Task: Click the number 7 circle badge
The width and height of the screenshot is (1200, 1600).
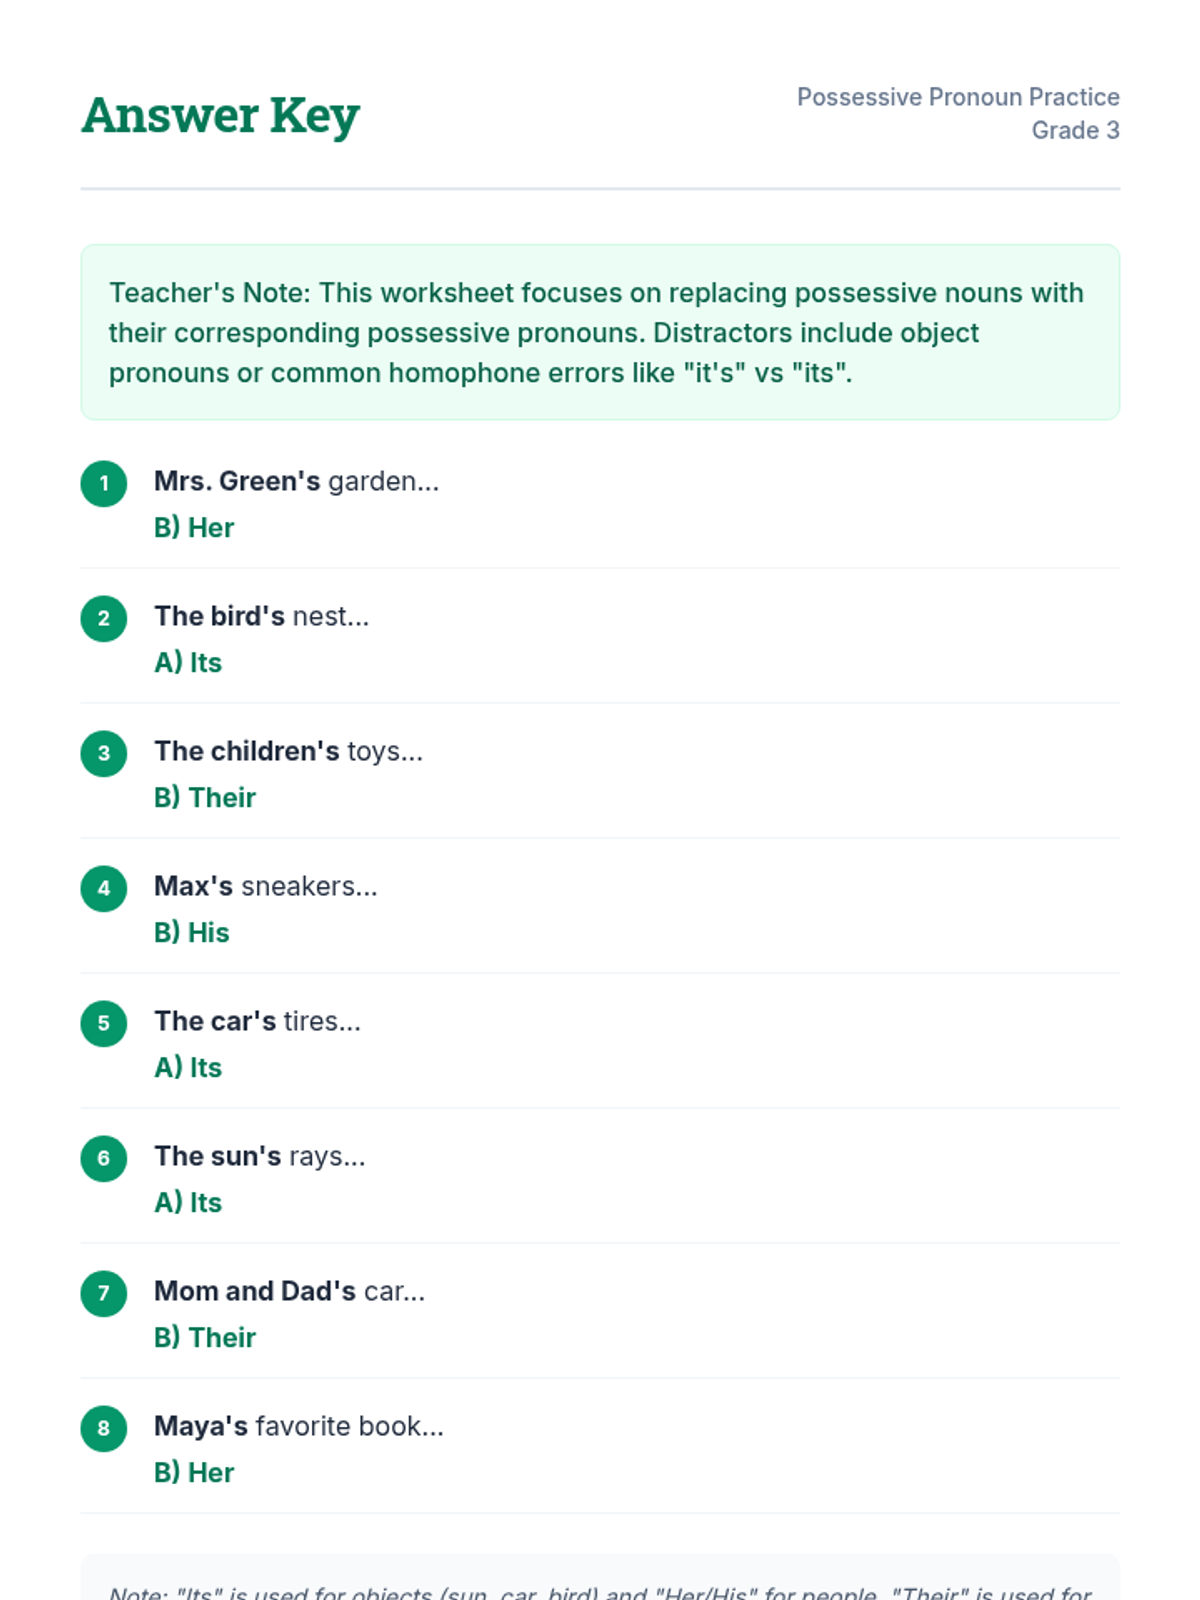Action: coord(103,1294)
